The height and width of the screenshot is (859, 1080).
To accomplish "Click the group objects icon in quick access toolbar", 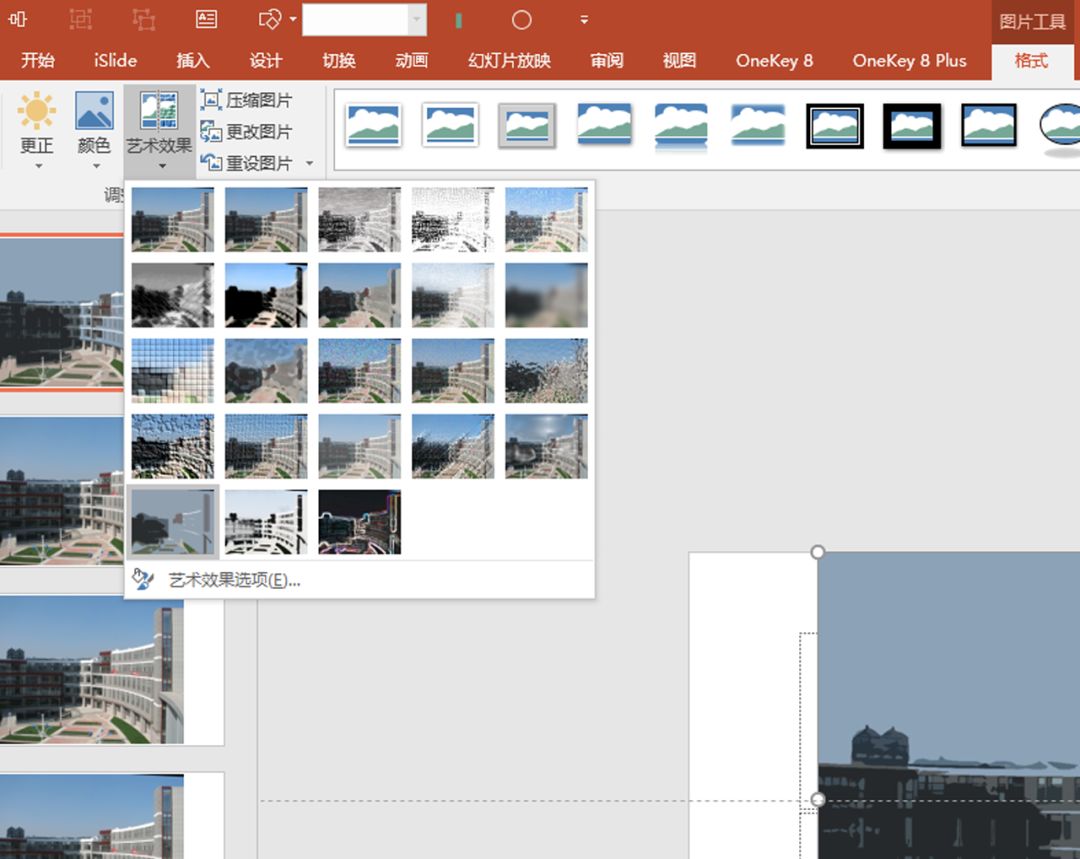I will click(81, 19).
